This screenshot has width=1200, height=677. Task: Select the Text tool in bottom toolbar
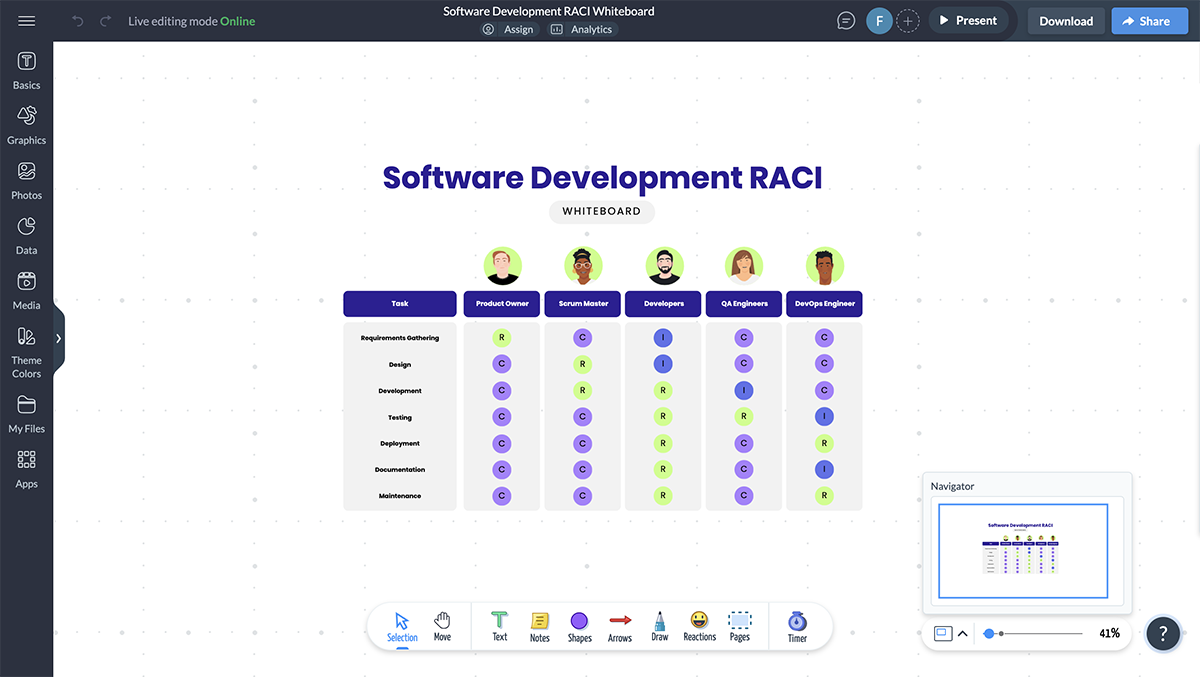(x=500, y=626)
